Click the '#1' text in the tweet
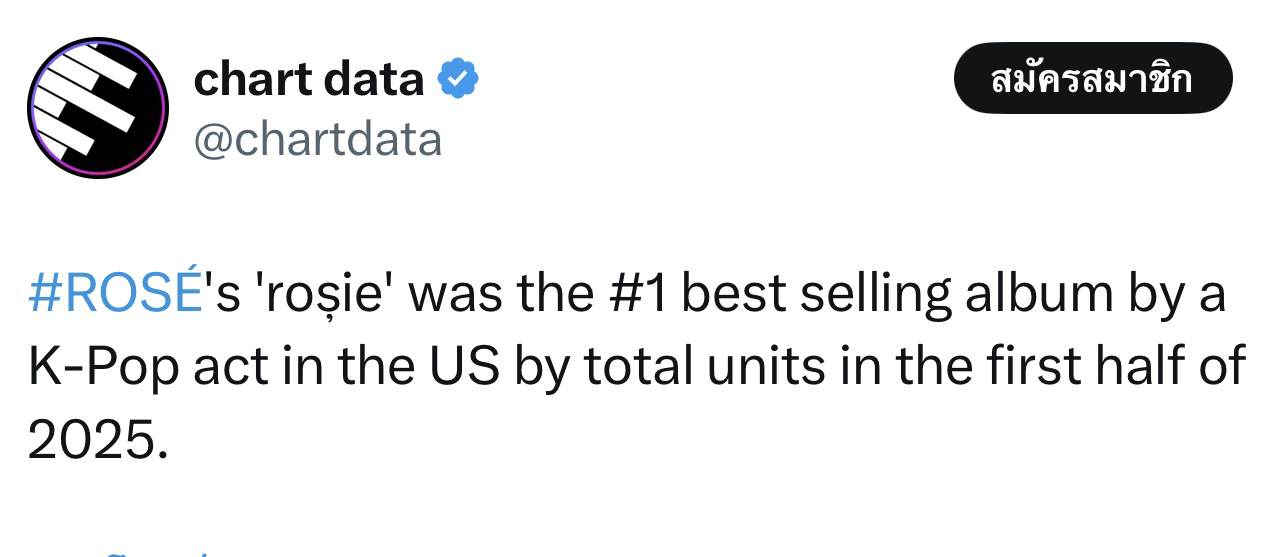 coord(637,295)
